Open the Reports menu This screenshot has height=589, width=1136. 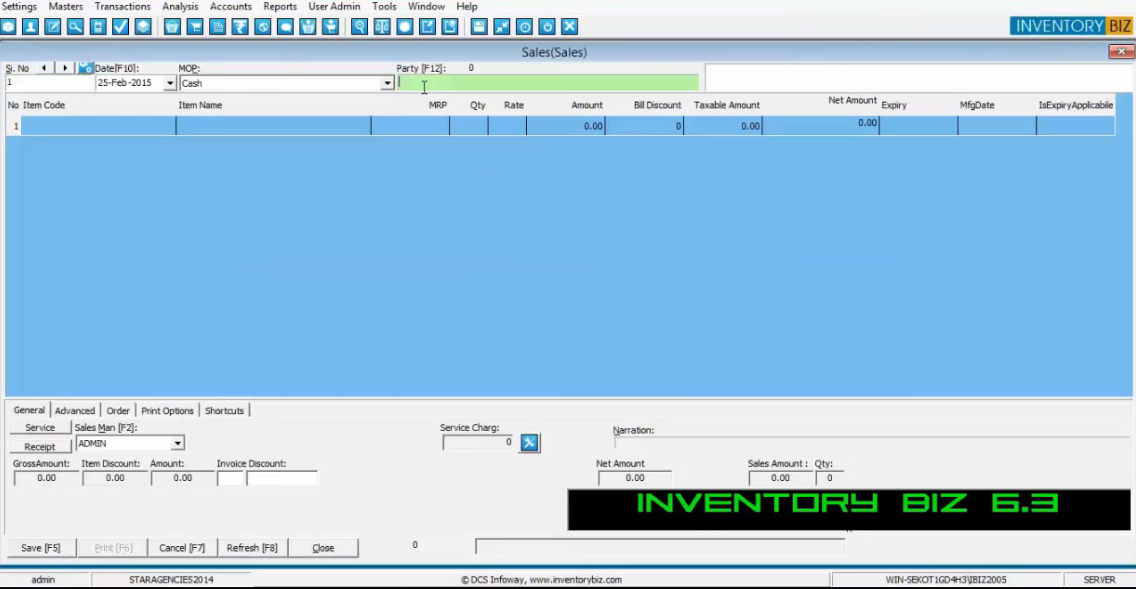click(280, 7)
